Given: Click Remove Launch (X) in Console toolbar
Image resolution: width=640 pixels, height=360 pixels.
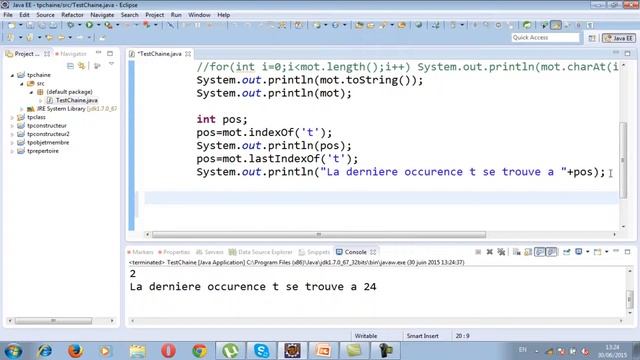Looking at the screenshot, I should point(489,252).
